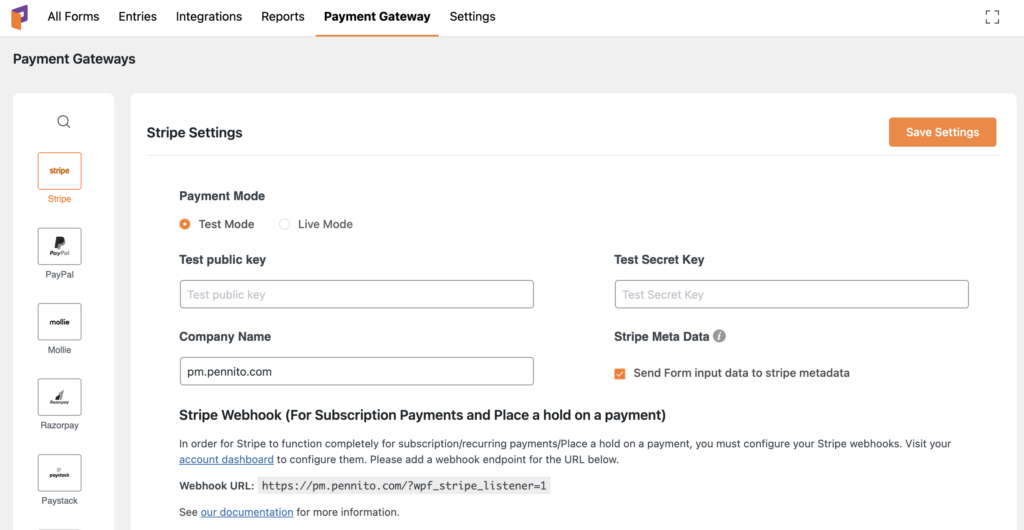Go to the Entries tab
Image resolution: width=1024 pixels, height=530 pixels.
137,17
